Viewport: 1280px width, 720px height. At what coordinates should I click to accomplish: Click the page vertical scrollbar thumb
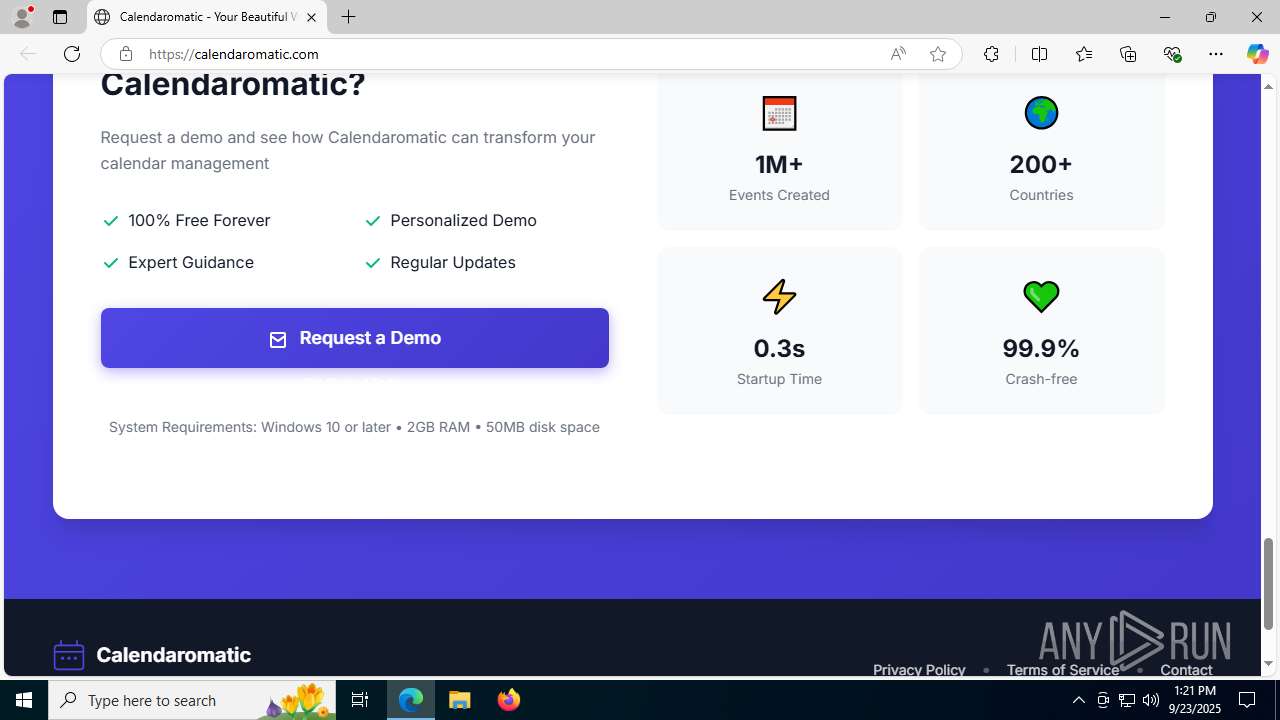(1268, 584)
